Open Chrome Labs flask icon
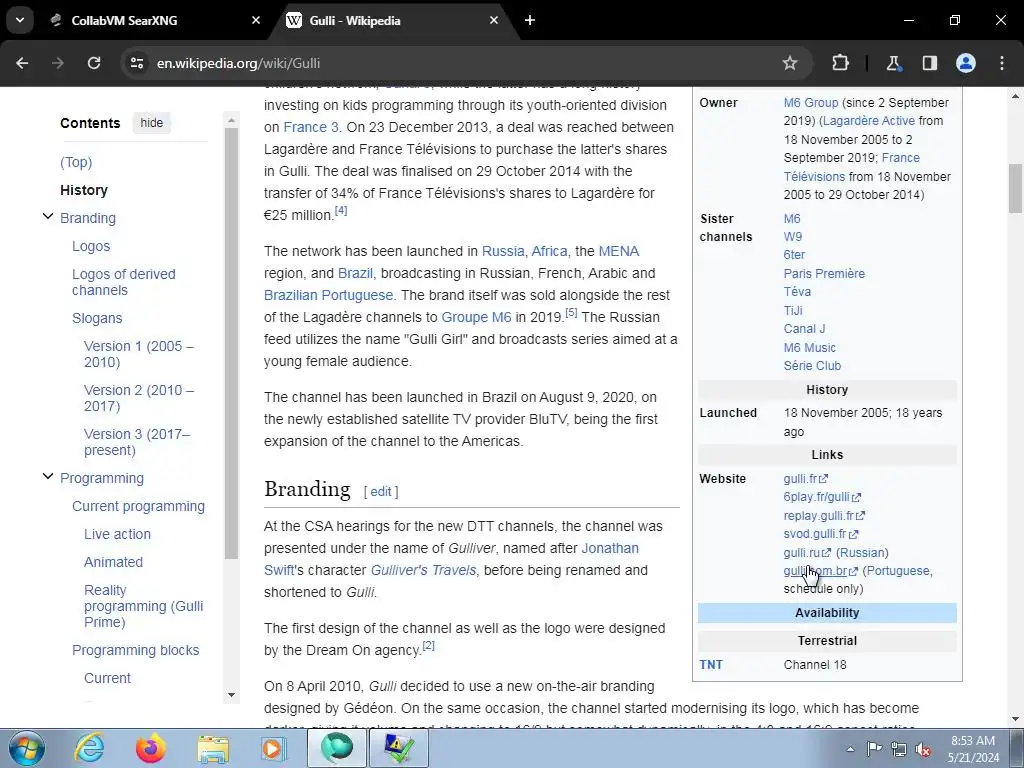Image resolution: width=1024 pixels, height=768 pixels. point(893,63)
